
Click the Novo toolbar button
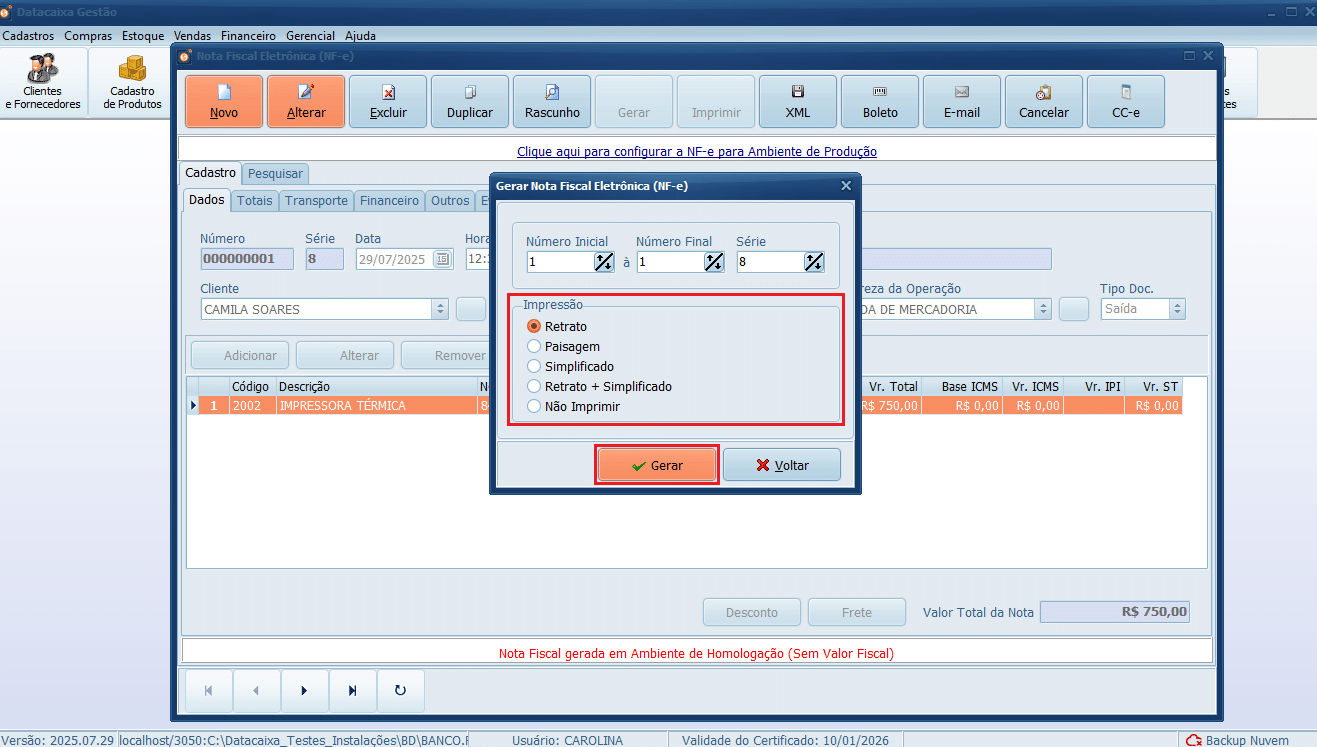[x=224, y=102]
